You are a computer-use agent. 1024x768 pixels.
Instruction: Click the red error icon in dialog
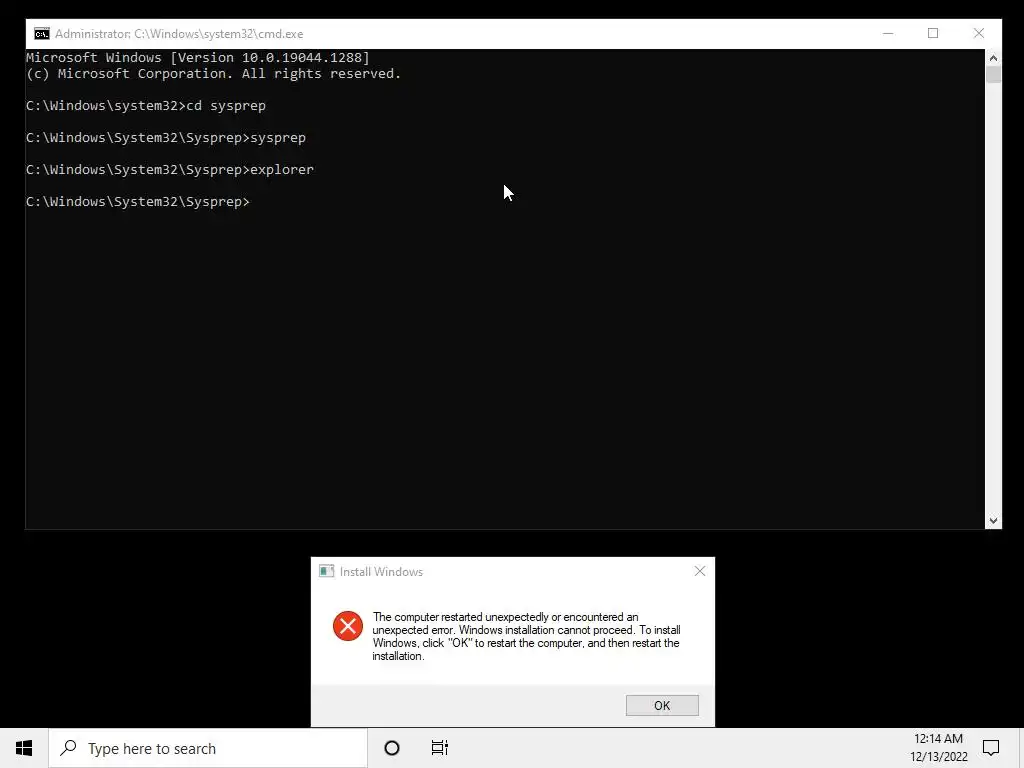point(347,626)
